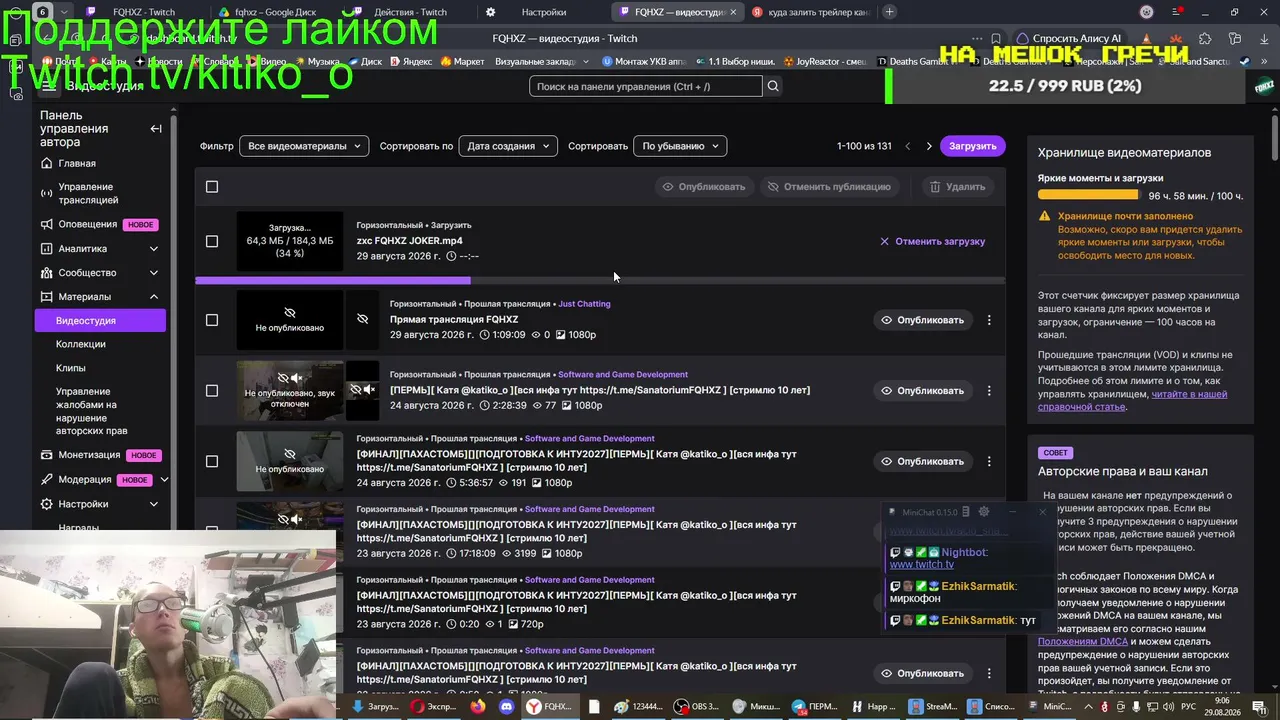The height and width of the screenshot is (720, 1280).
Task: Click the dashboard search field
Action: pyautogui.click(x=646, y=86)
